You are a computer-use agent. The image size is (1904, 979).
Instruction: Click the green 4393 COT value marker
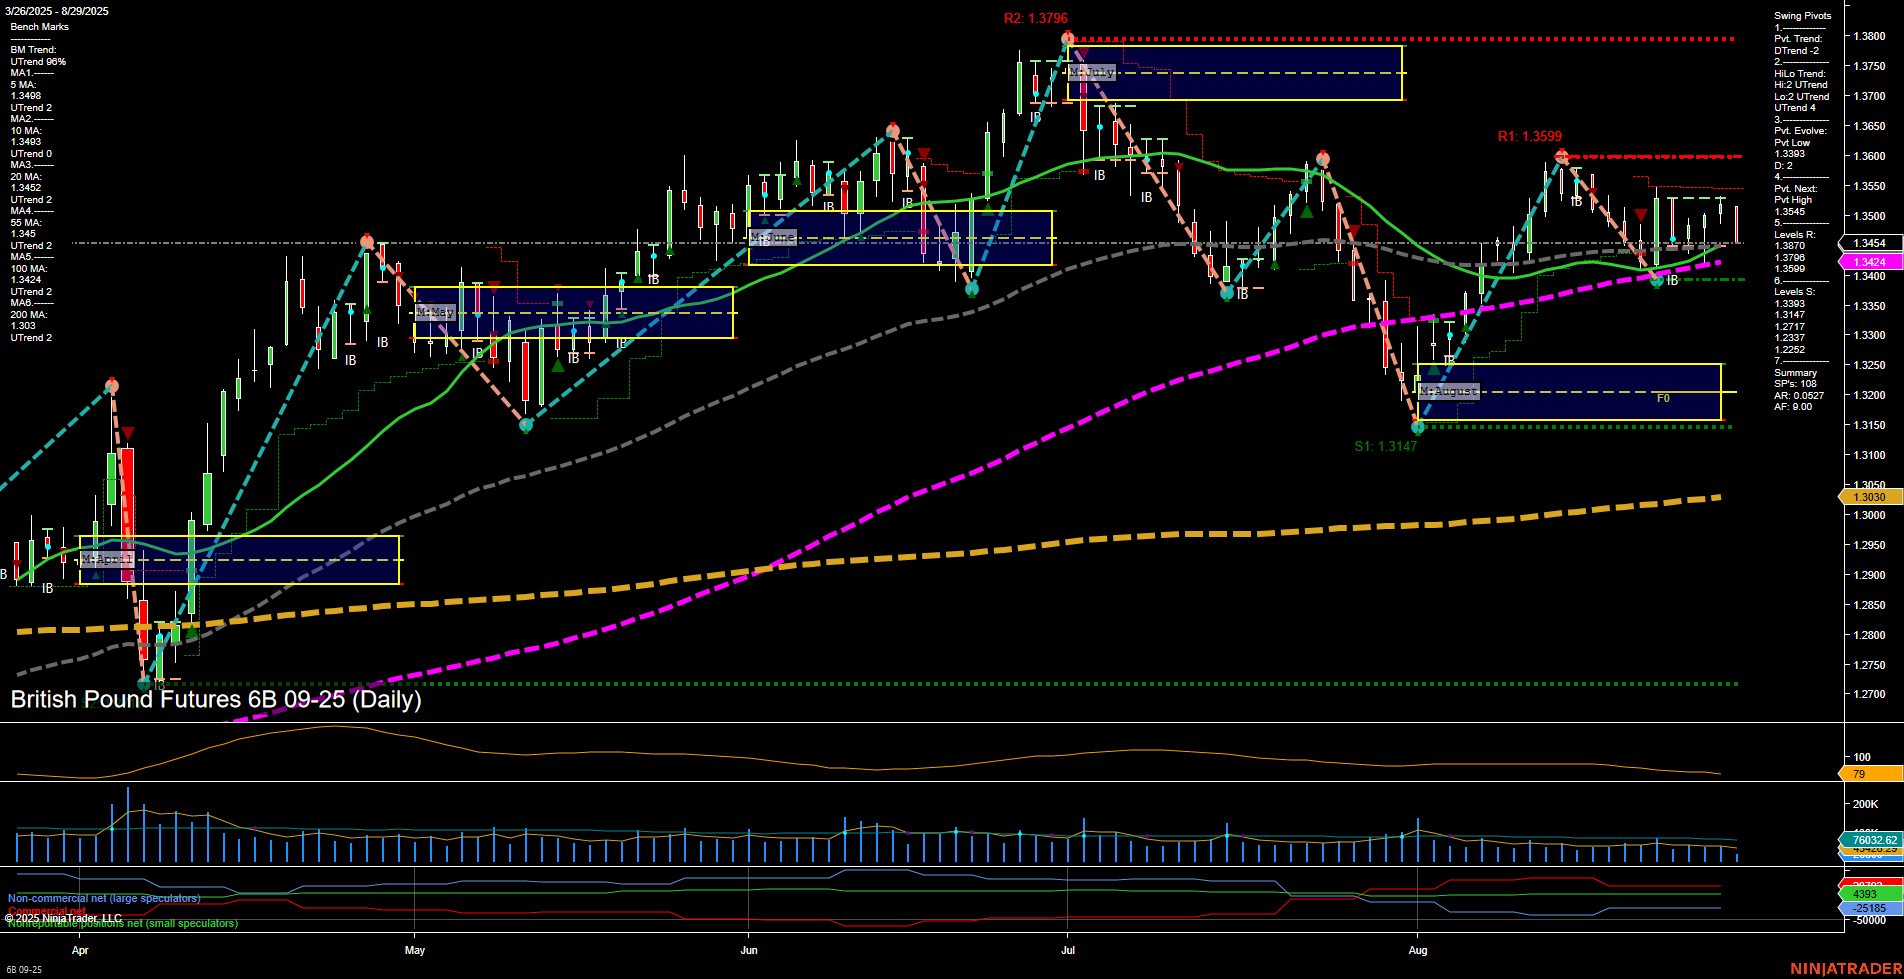click(1869, 894)
